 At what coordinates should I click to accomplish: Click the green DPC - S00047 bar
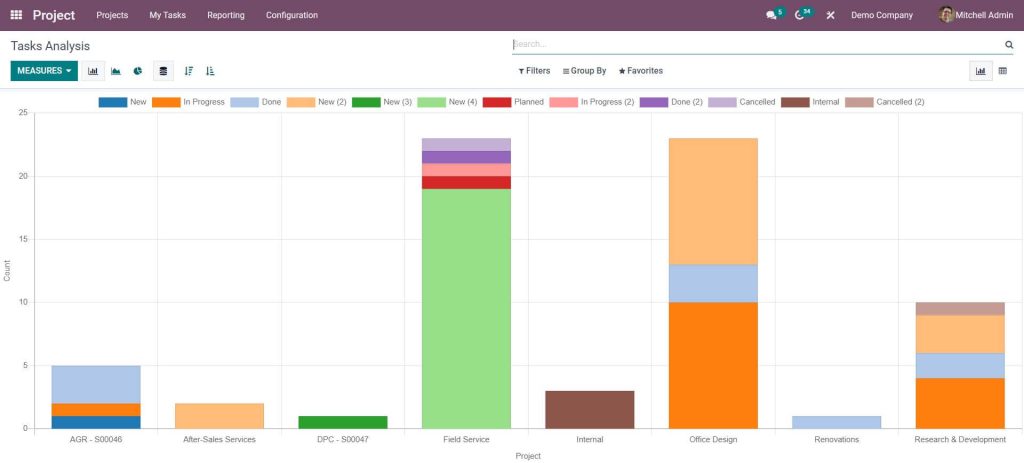pyautogui.click(x=343, y=422)
